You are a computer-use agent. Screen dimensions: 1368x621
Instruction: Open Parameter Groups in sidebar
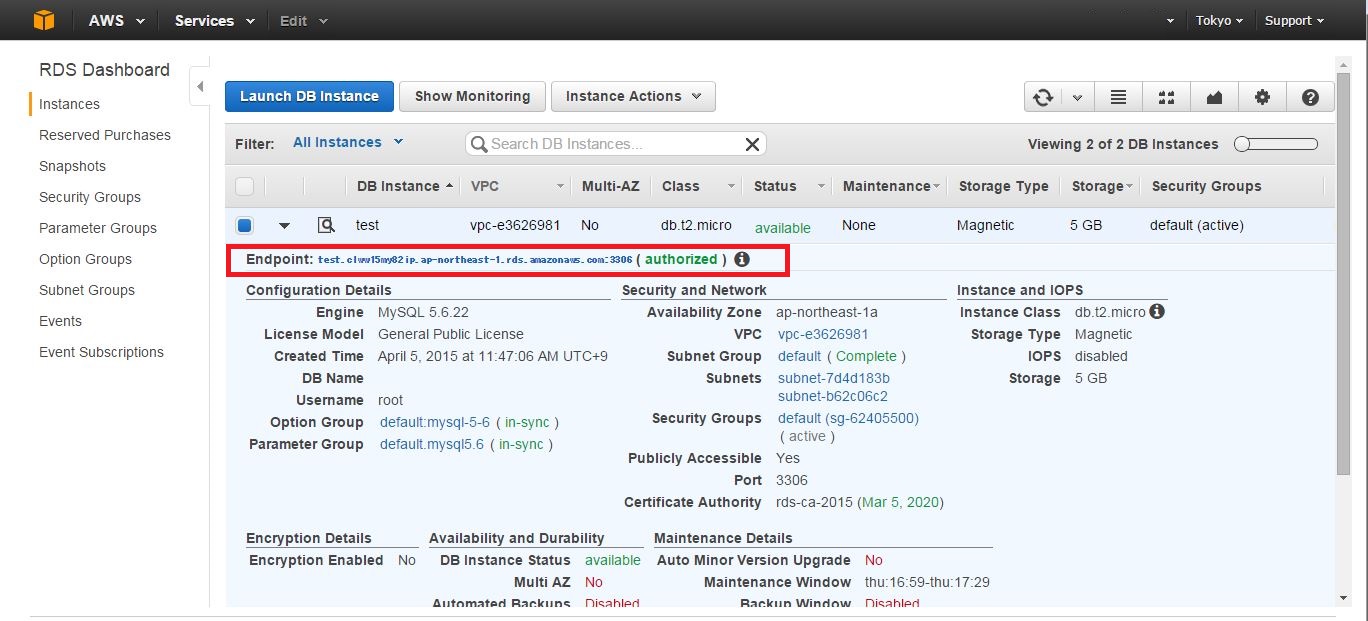point(98,228)
